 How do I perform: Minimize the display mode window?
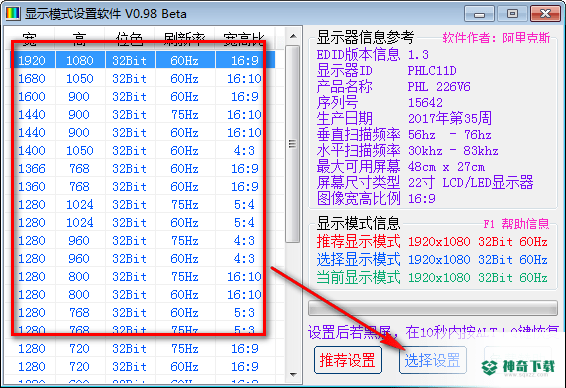pos(479,14)
